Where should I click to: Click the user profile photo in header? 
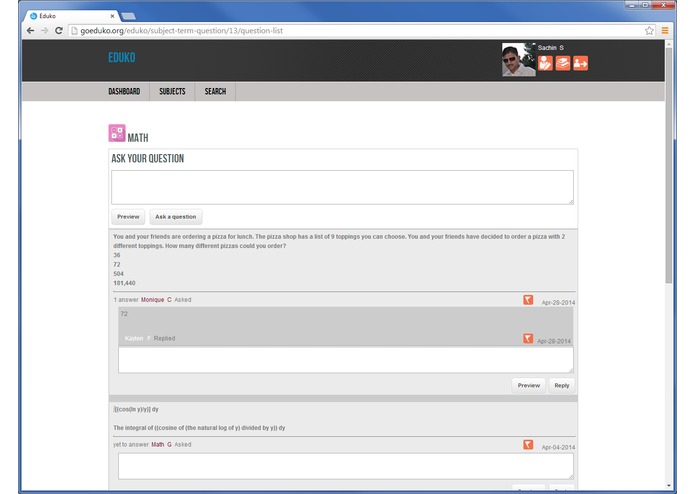click(x=519, y=59)
